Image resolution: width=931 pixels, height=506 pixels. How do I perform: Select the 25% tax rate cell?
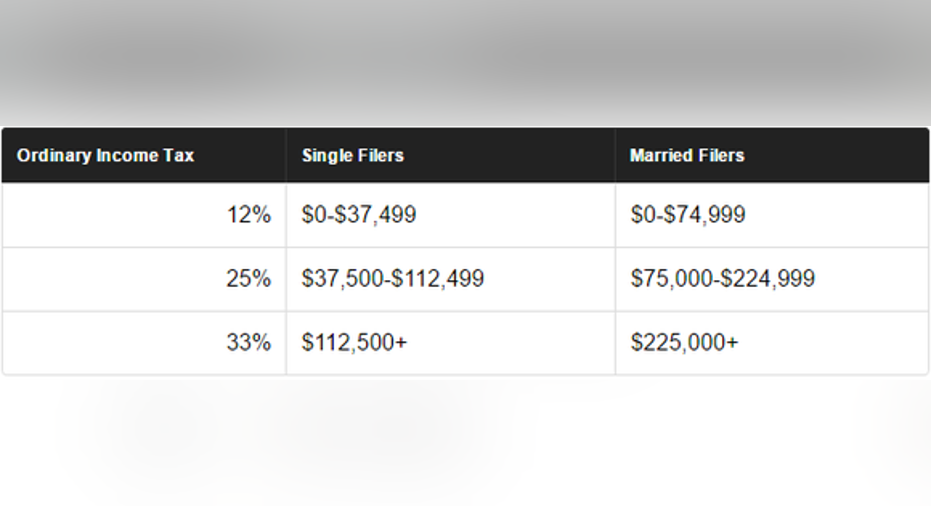pos(248,279)
